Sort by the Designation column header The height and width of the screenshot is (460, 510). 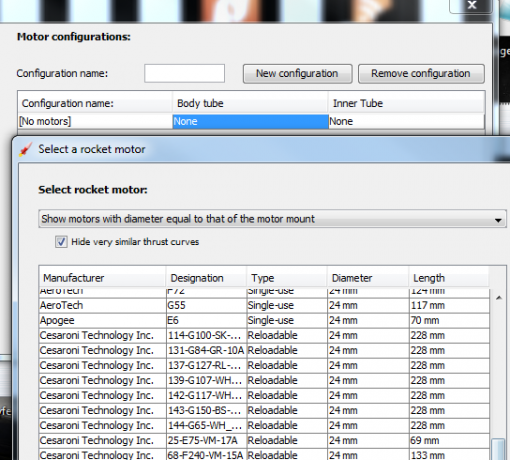(x=206, y=278)
